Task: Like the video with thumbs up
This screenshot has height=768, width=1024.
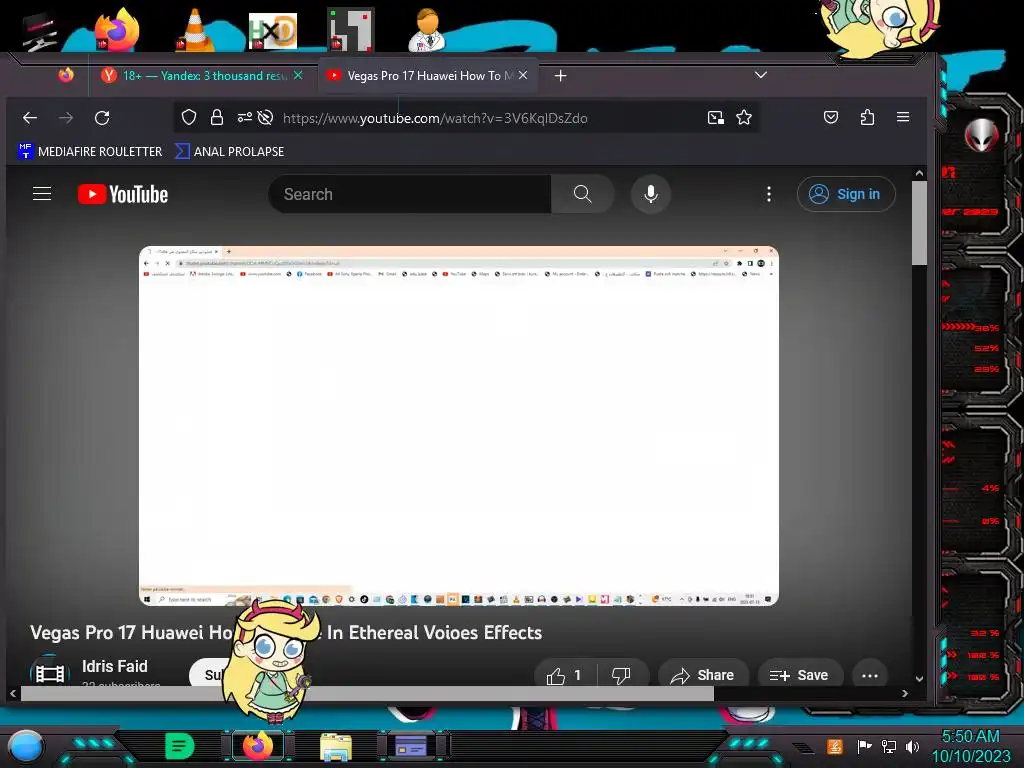Action: pyautogui.click(x=564, y=675)
